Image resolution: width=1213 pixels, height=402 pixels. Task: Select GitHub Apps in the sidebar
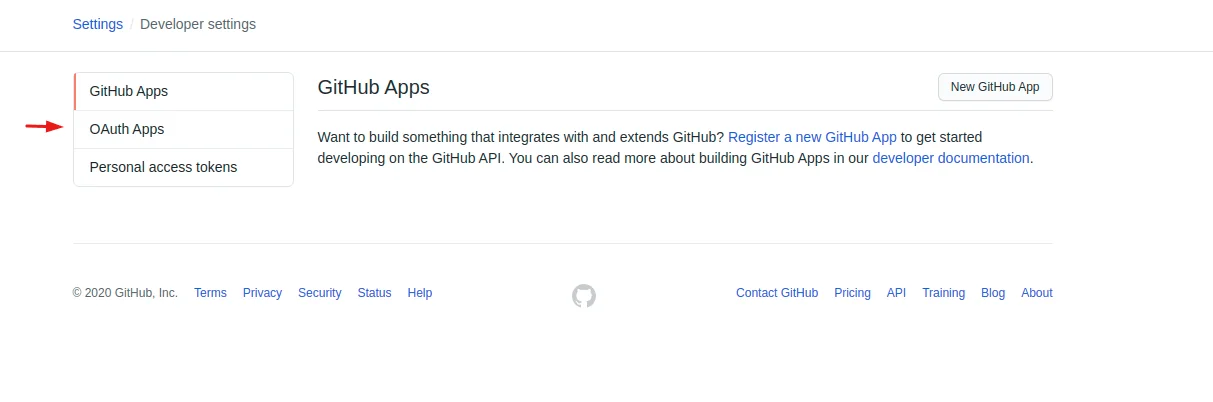coord(129,91)
